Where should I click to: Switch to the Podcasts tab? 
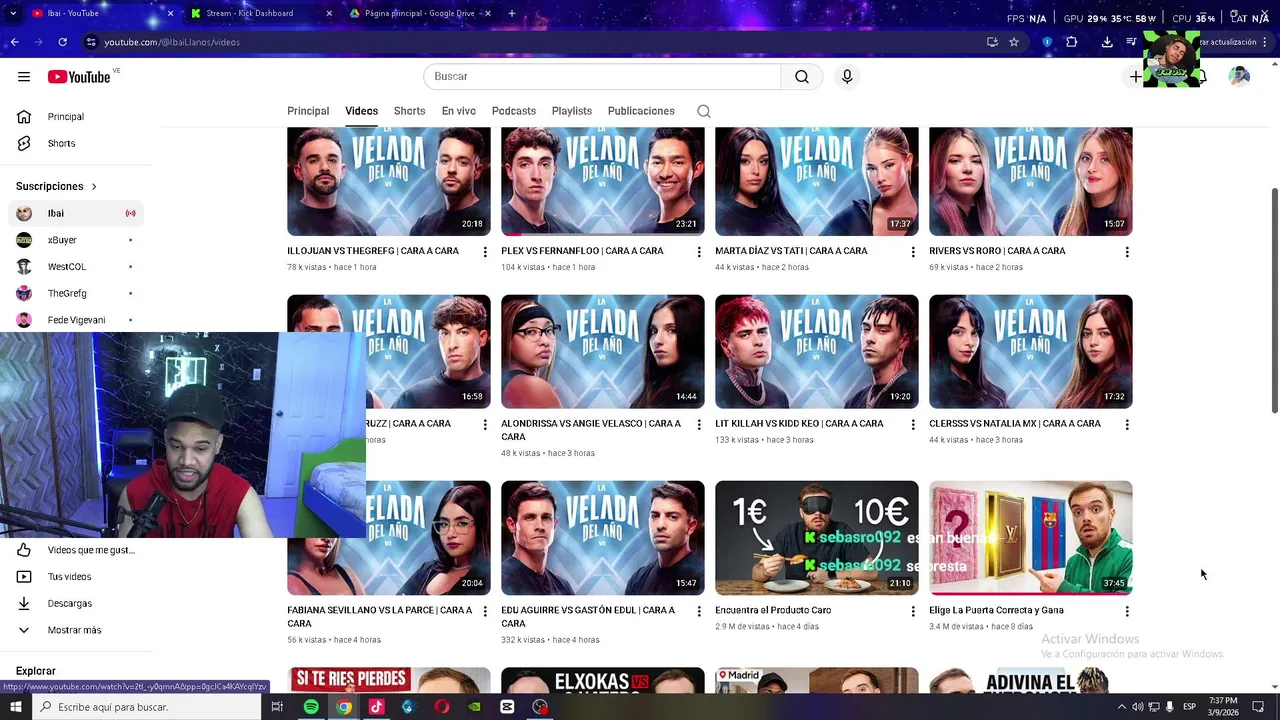click(x=514, y=111)
